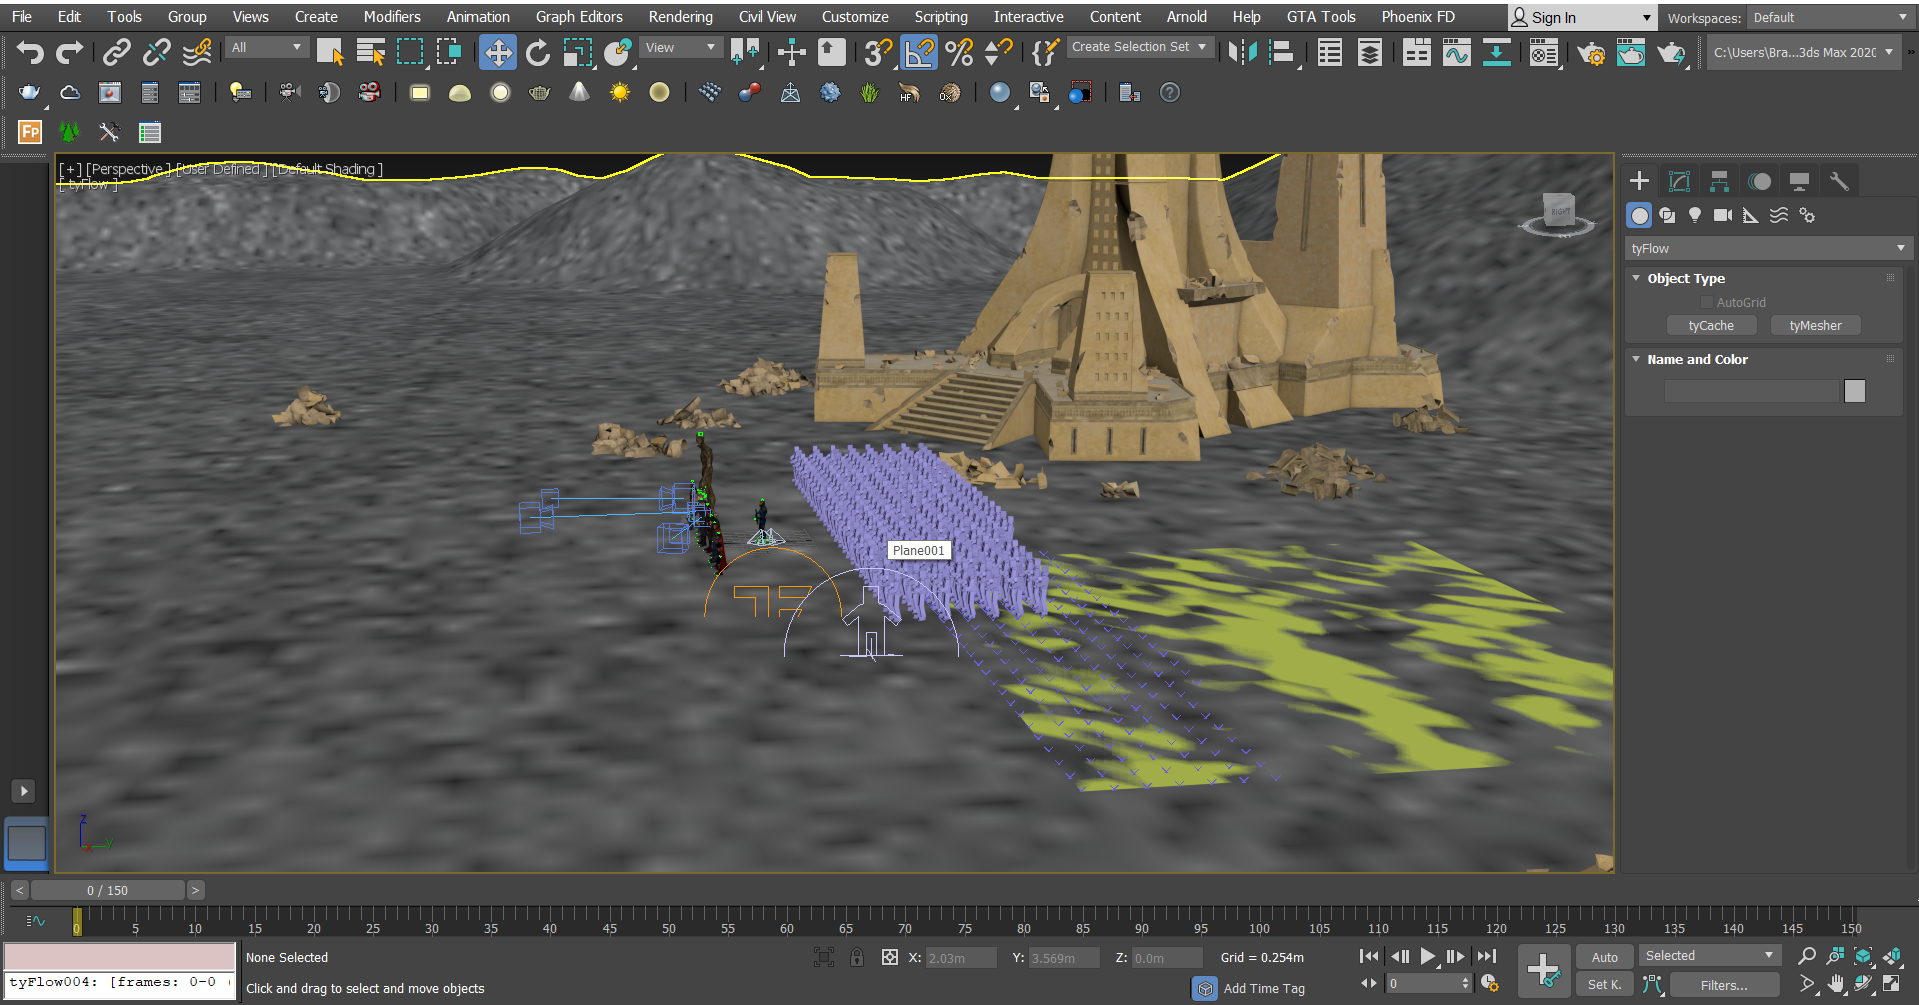Select the Move transform tool
Image resolution: width=1919 pixels, height=1005 pixels.
[x=497, y=52]
